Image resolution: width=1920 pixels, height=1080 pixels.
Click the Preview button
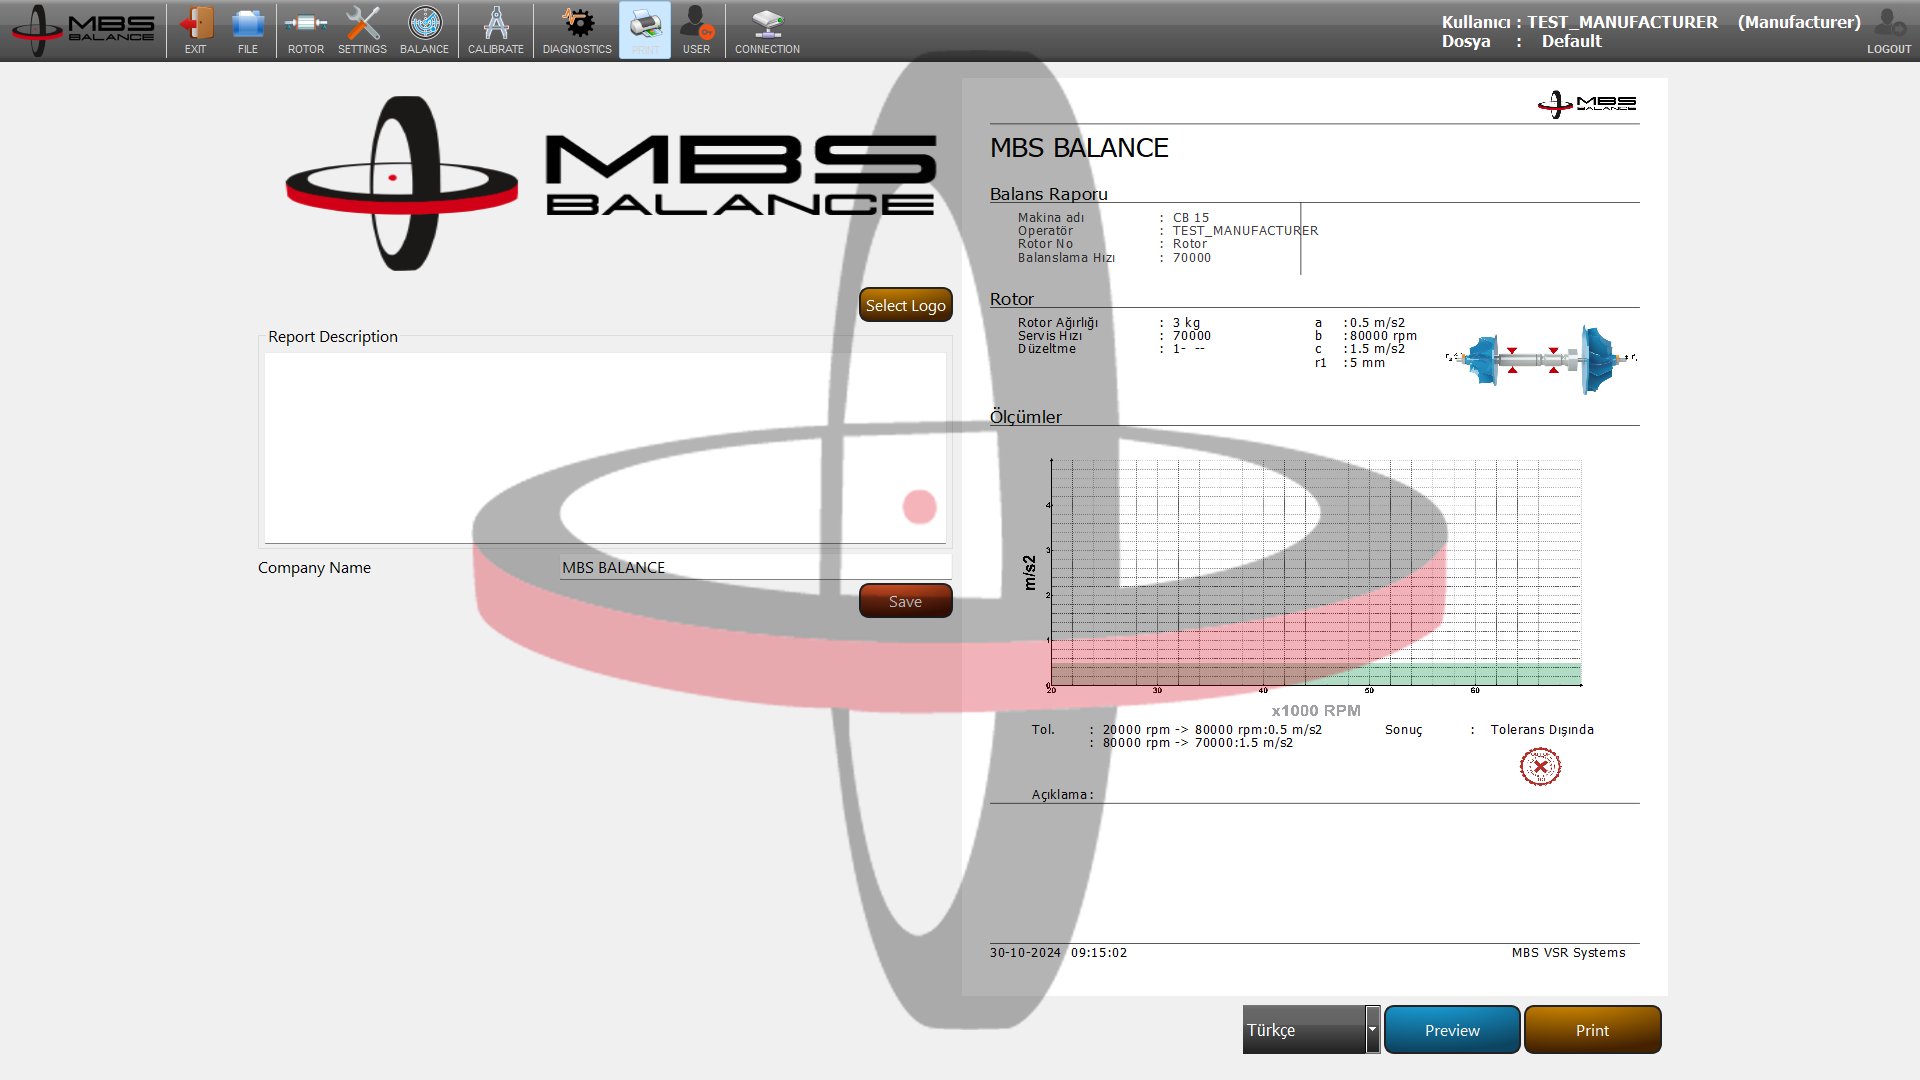coord(1452,1029)
